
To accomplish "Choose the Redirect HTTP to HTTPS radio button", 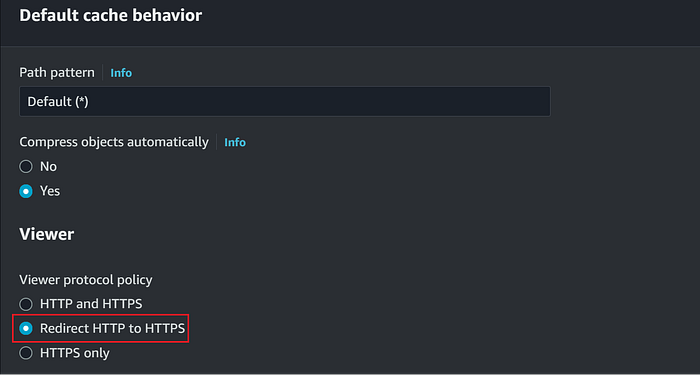I will tap(26, 329).
